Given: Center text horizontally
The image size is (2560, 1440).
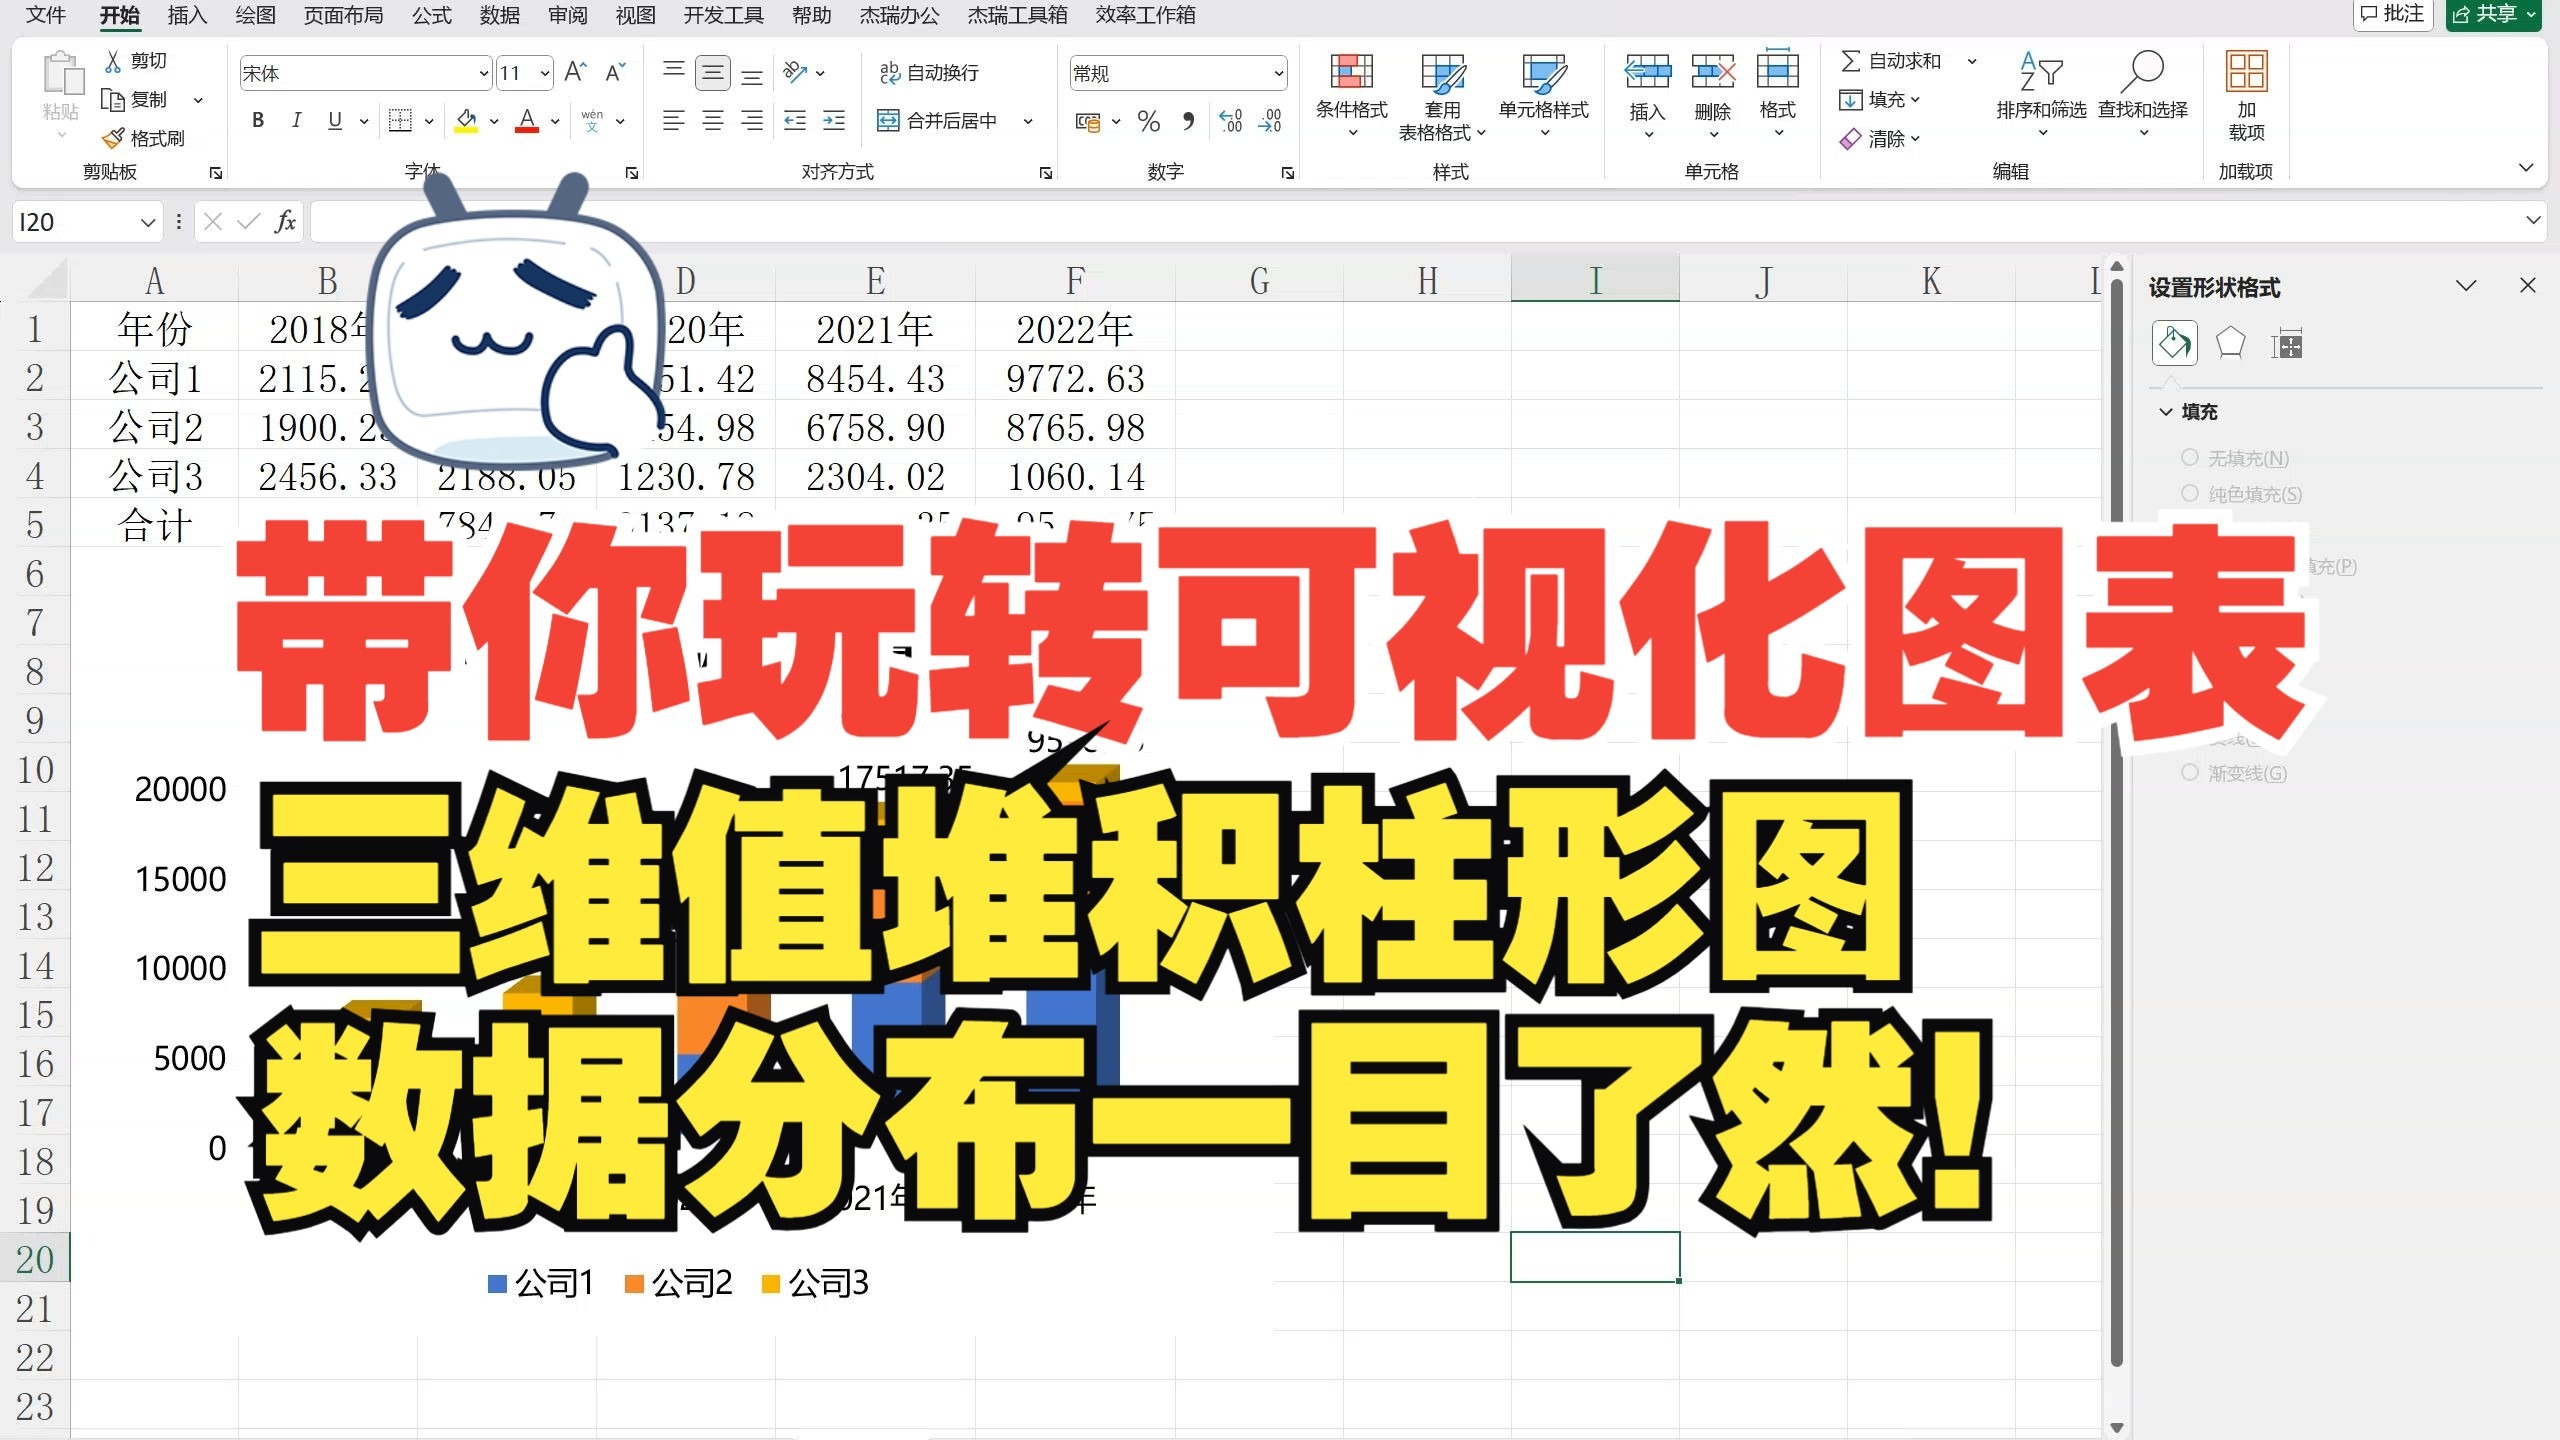Looking at the screenshot, I should pos(713,121).
